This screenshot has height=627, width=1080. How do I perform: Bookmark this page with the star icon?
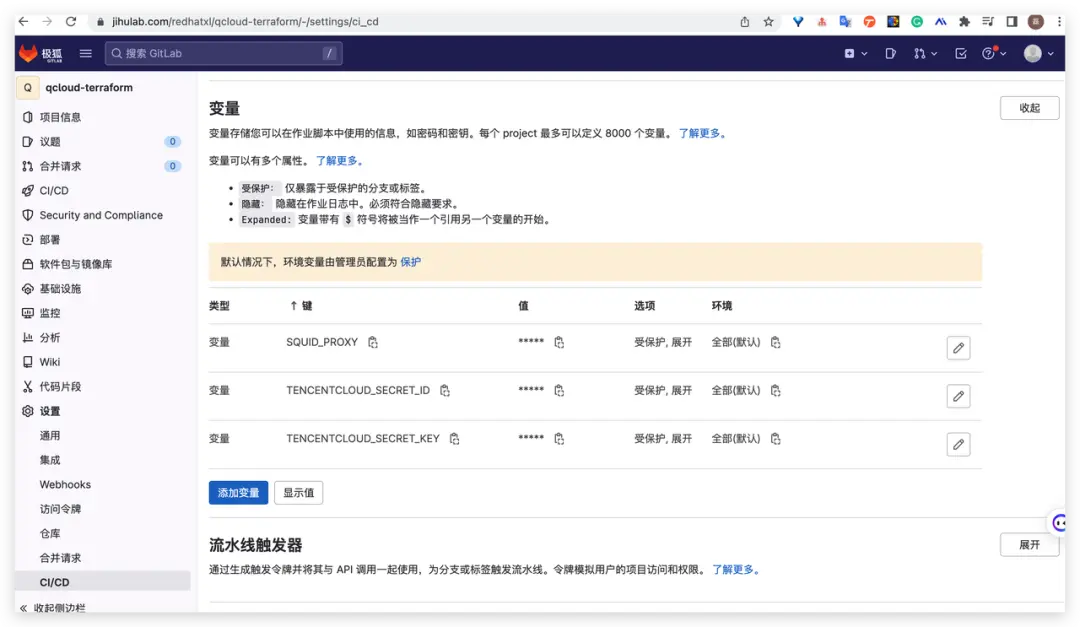(x=768, y=21)
